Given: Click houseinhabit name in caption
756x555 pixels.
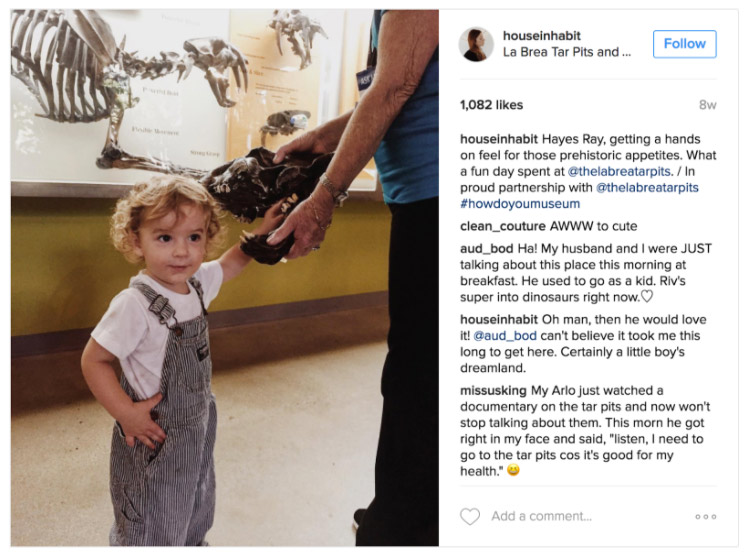Looking at the screenshot, I should point(499,139).
